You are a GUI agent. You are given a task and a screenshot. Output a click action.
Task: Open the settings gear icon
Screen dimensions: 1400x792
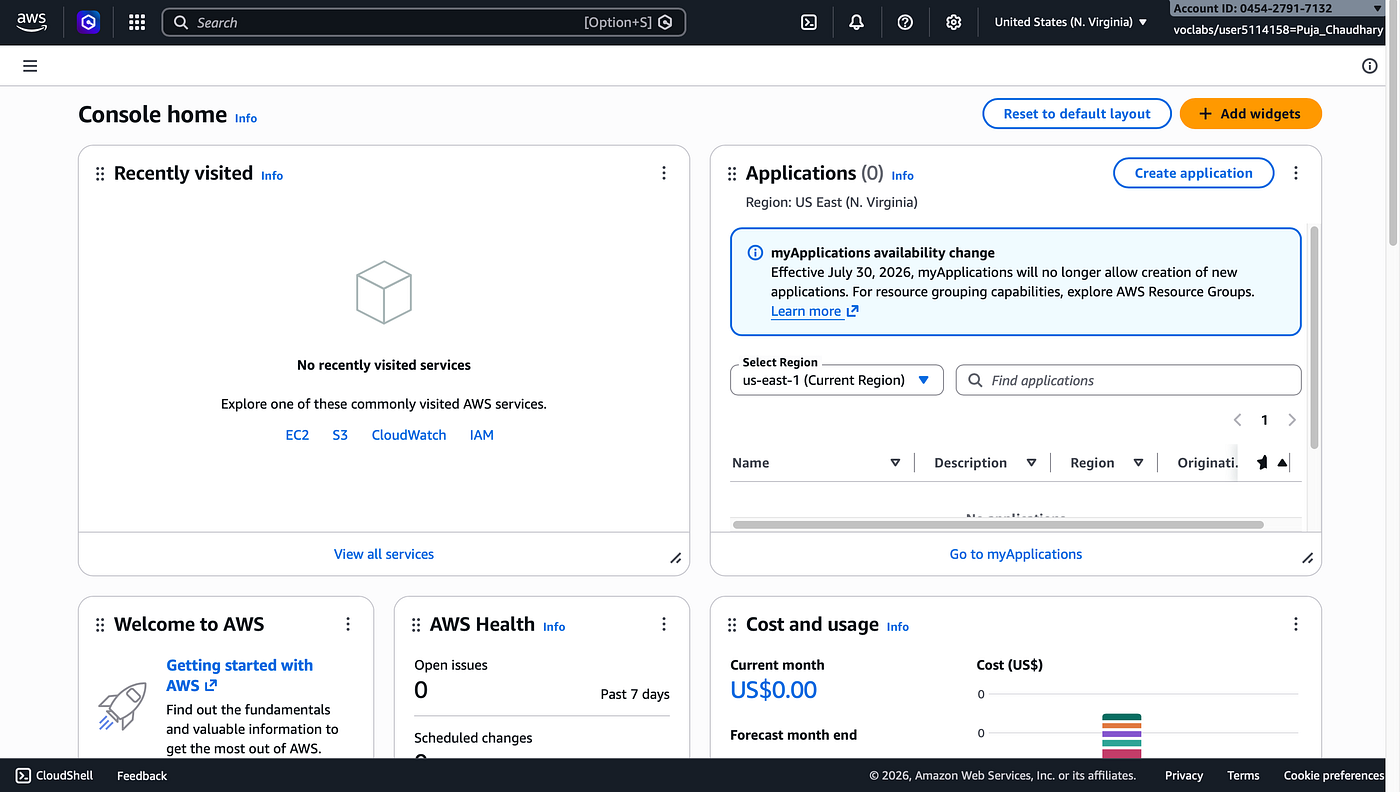coord(953,22)
